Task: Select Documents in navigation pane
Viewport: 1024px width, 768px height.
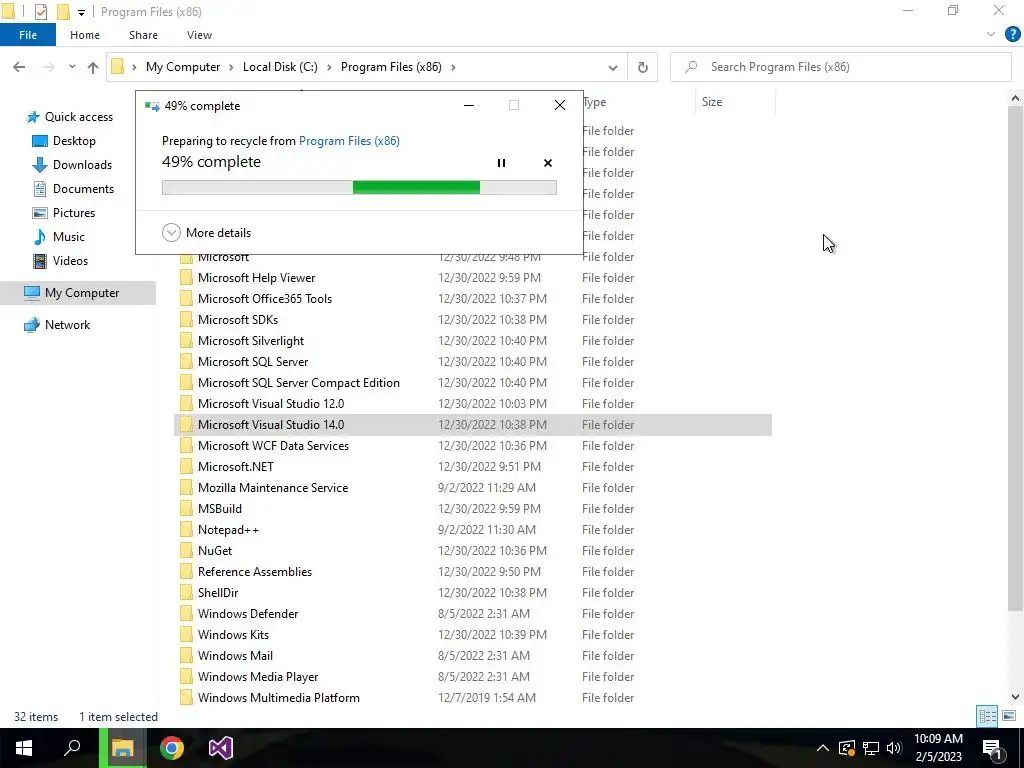Action: point(74,189)
